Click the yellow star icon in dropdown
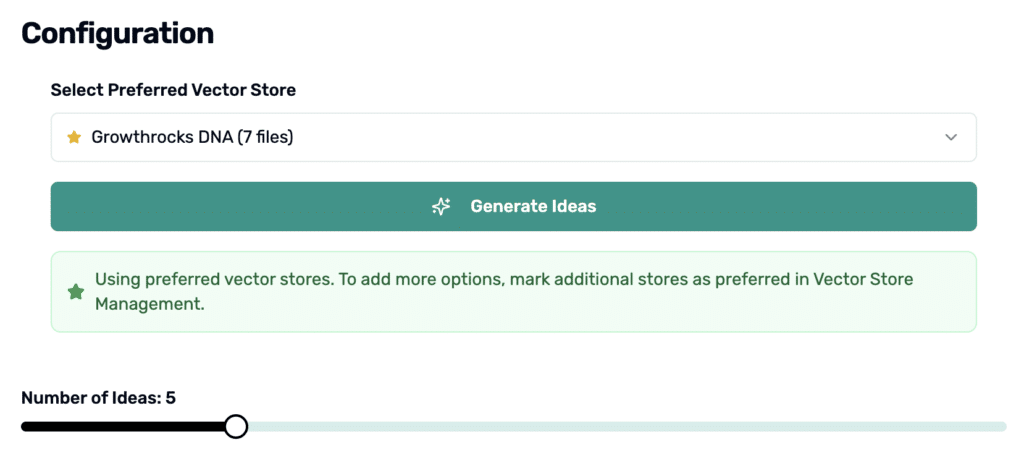This screenshot has height=455, width=1024. click(74, 137)
